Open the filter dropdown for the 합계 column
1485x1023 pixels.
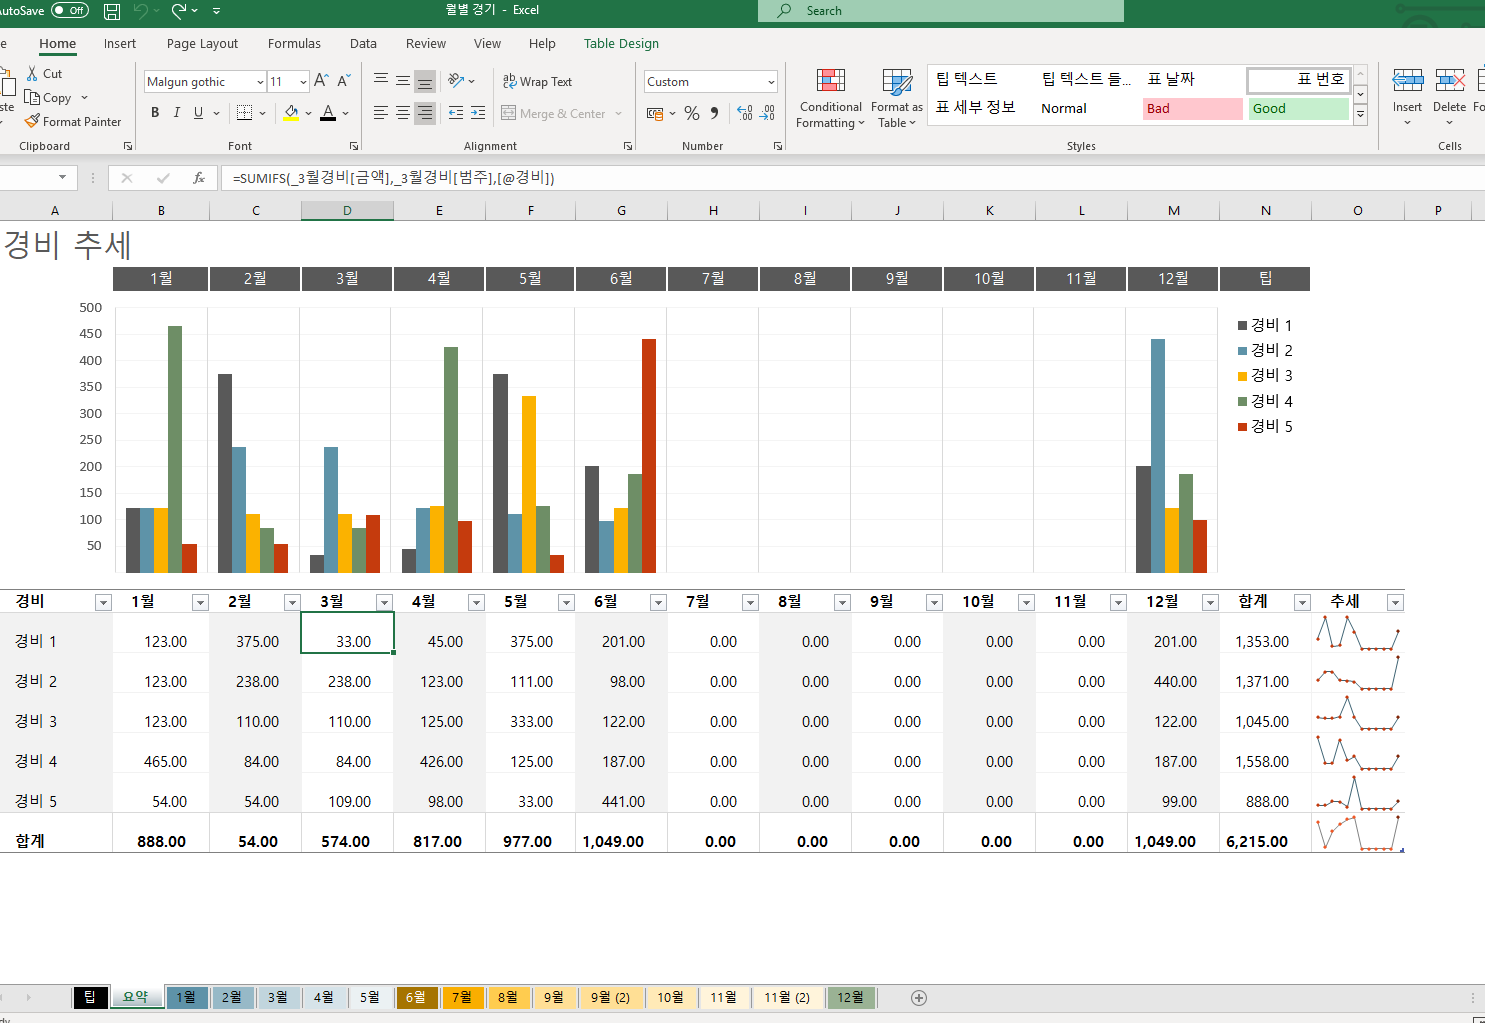[1302, 602]
